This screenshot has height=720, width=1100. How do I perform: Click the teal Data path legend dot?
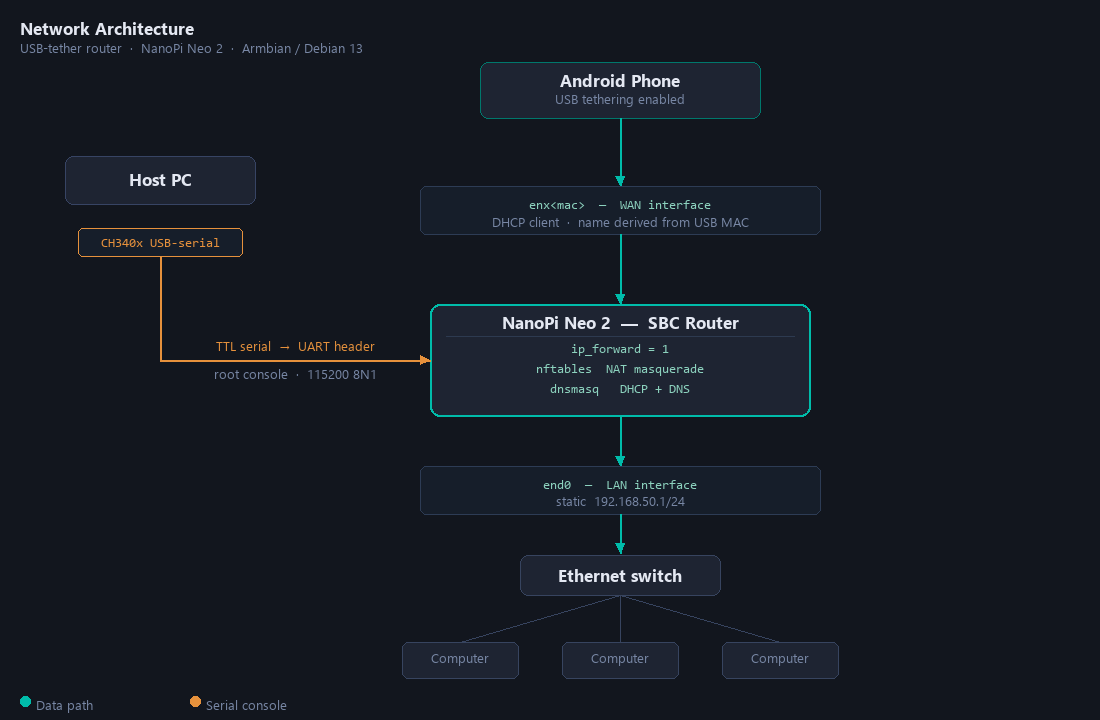pyautogui.click(x=26, y=702)
